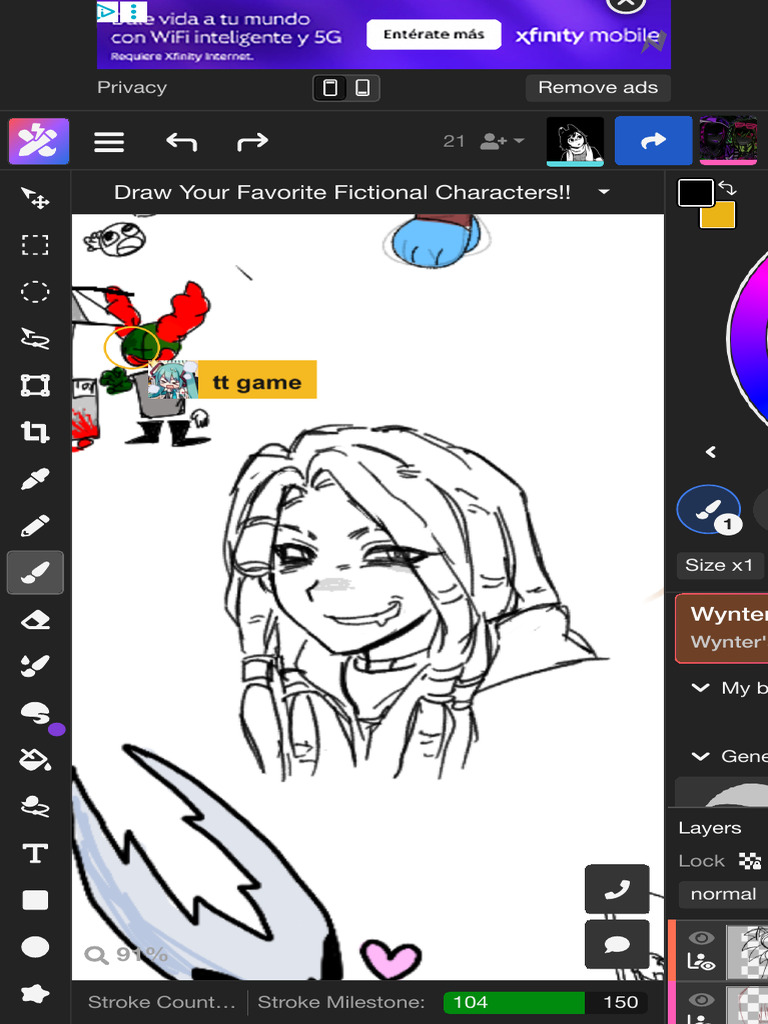
Task: Open the Size x1 brush size control
Action: (x=720, y=565)
